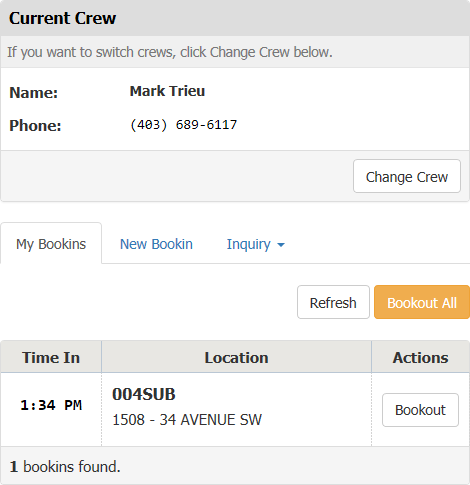The image size is (470, 485).
Task: Click the Actions column header
Action: point(421,357)
